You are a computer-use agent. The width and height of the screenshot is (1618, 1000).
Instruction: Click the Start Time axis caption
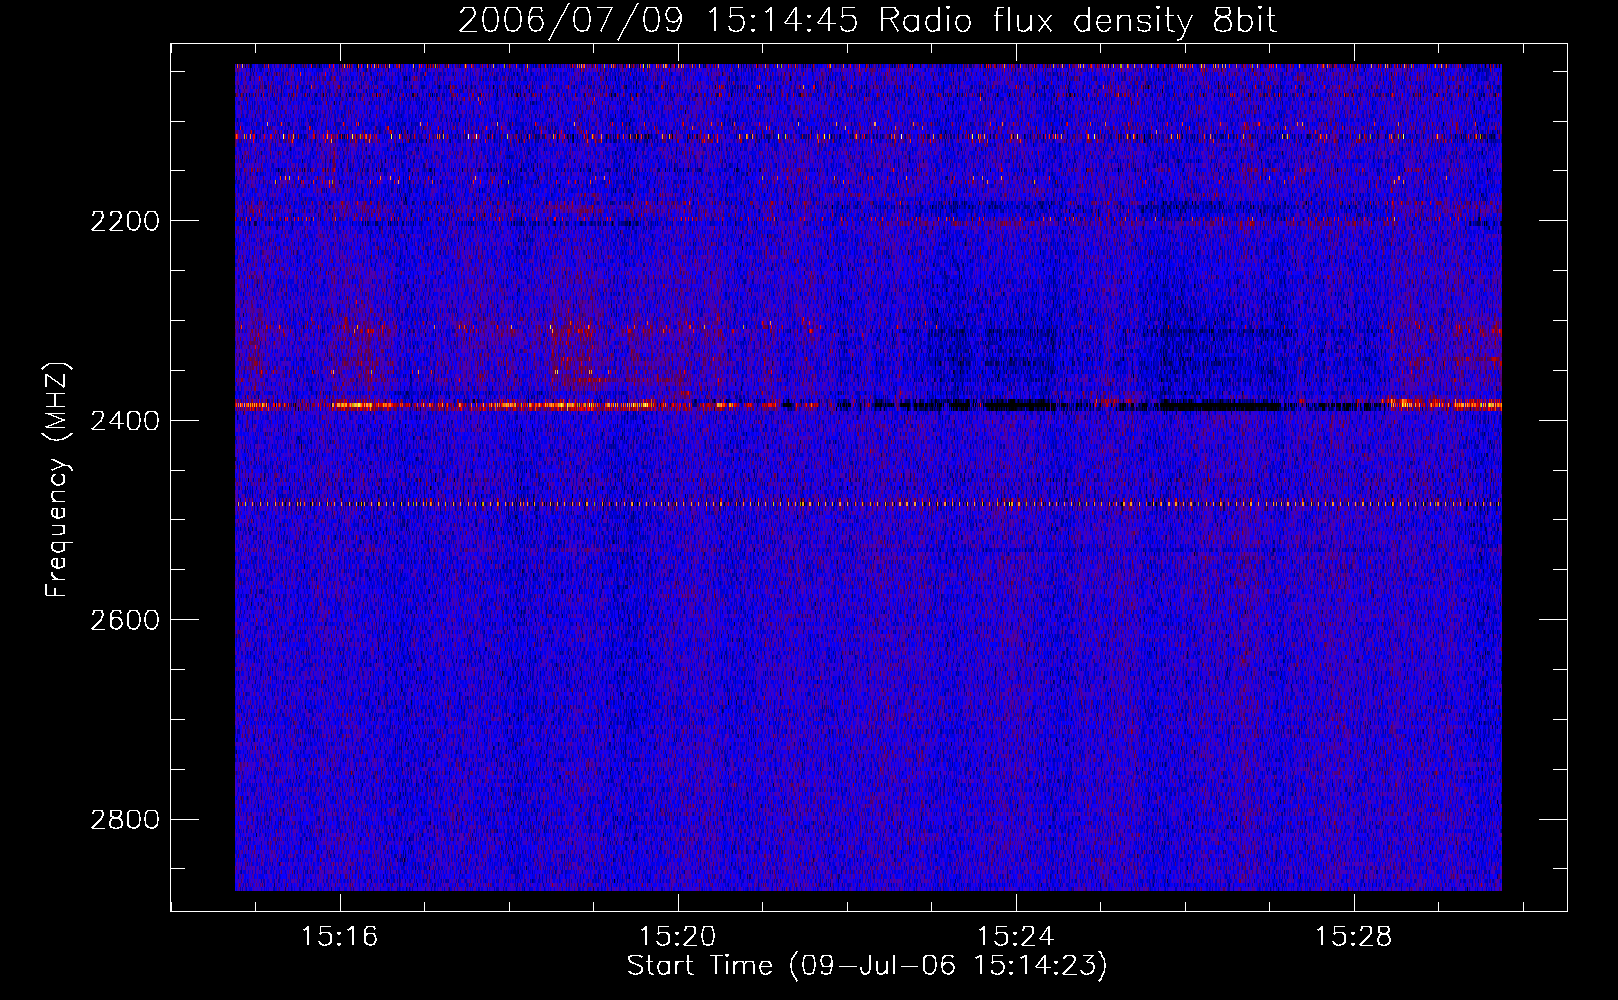tap(867, 966)
